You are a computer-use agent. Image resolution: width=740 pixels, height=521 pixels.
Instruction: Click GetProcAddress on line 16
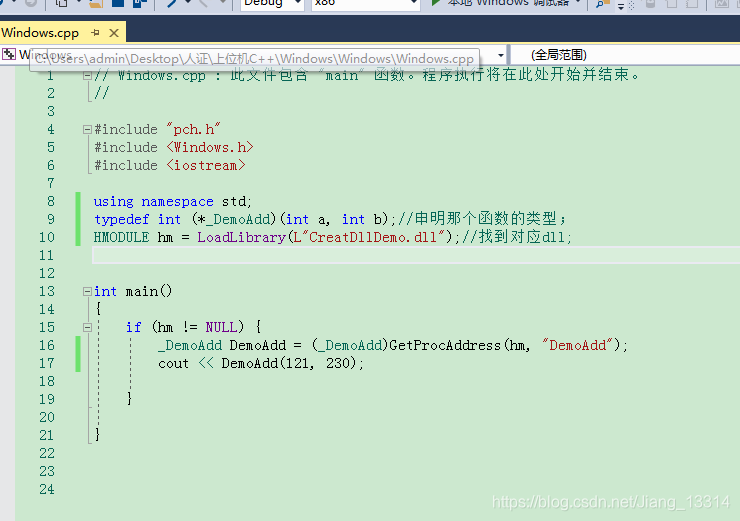445,345
